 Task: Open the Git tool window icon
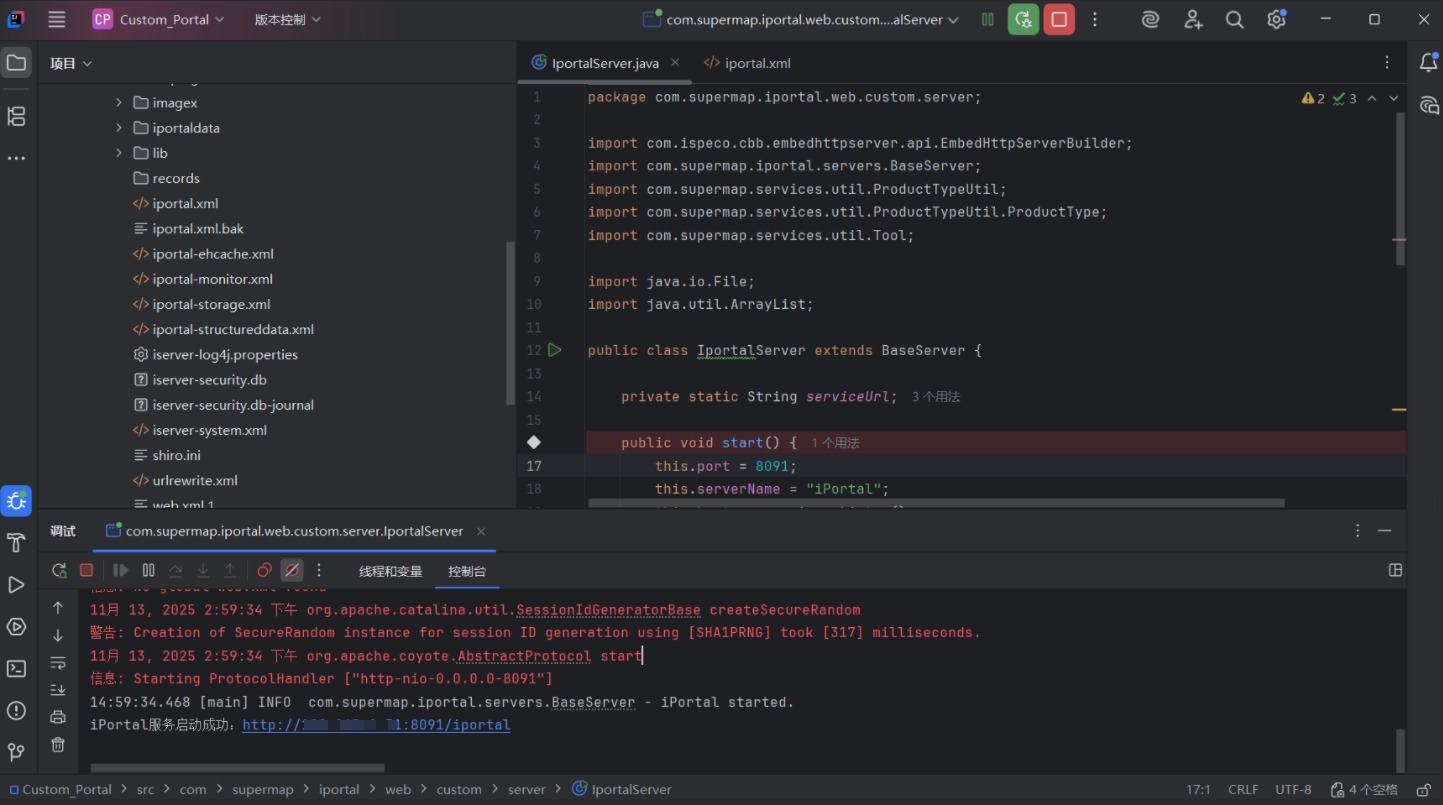[x=16, y=751]
